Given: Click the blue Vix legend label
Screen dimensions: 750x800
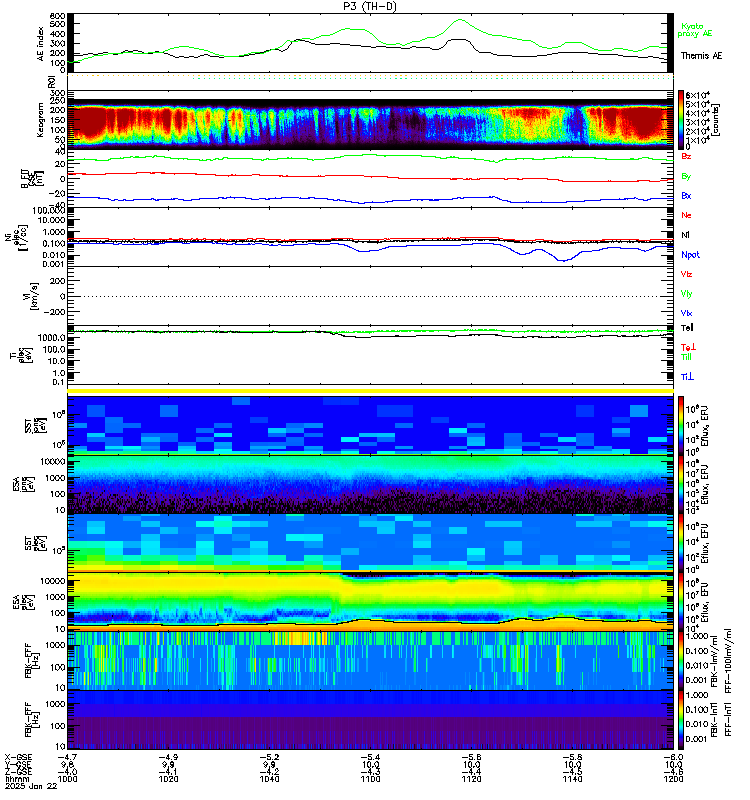Looking at the screenshot, I should pyautogui.click(x=686, y=313).
